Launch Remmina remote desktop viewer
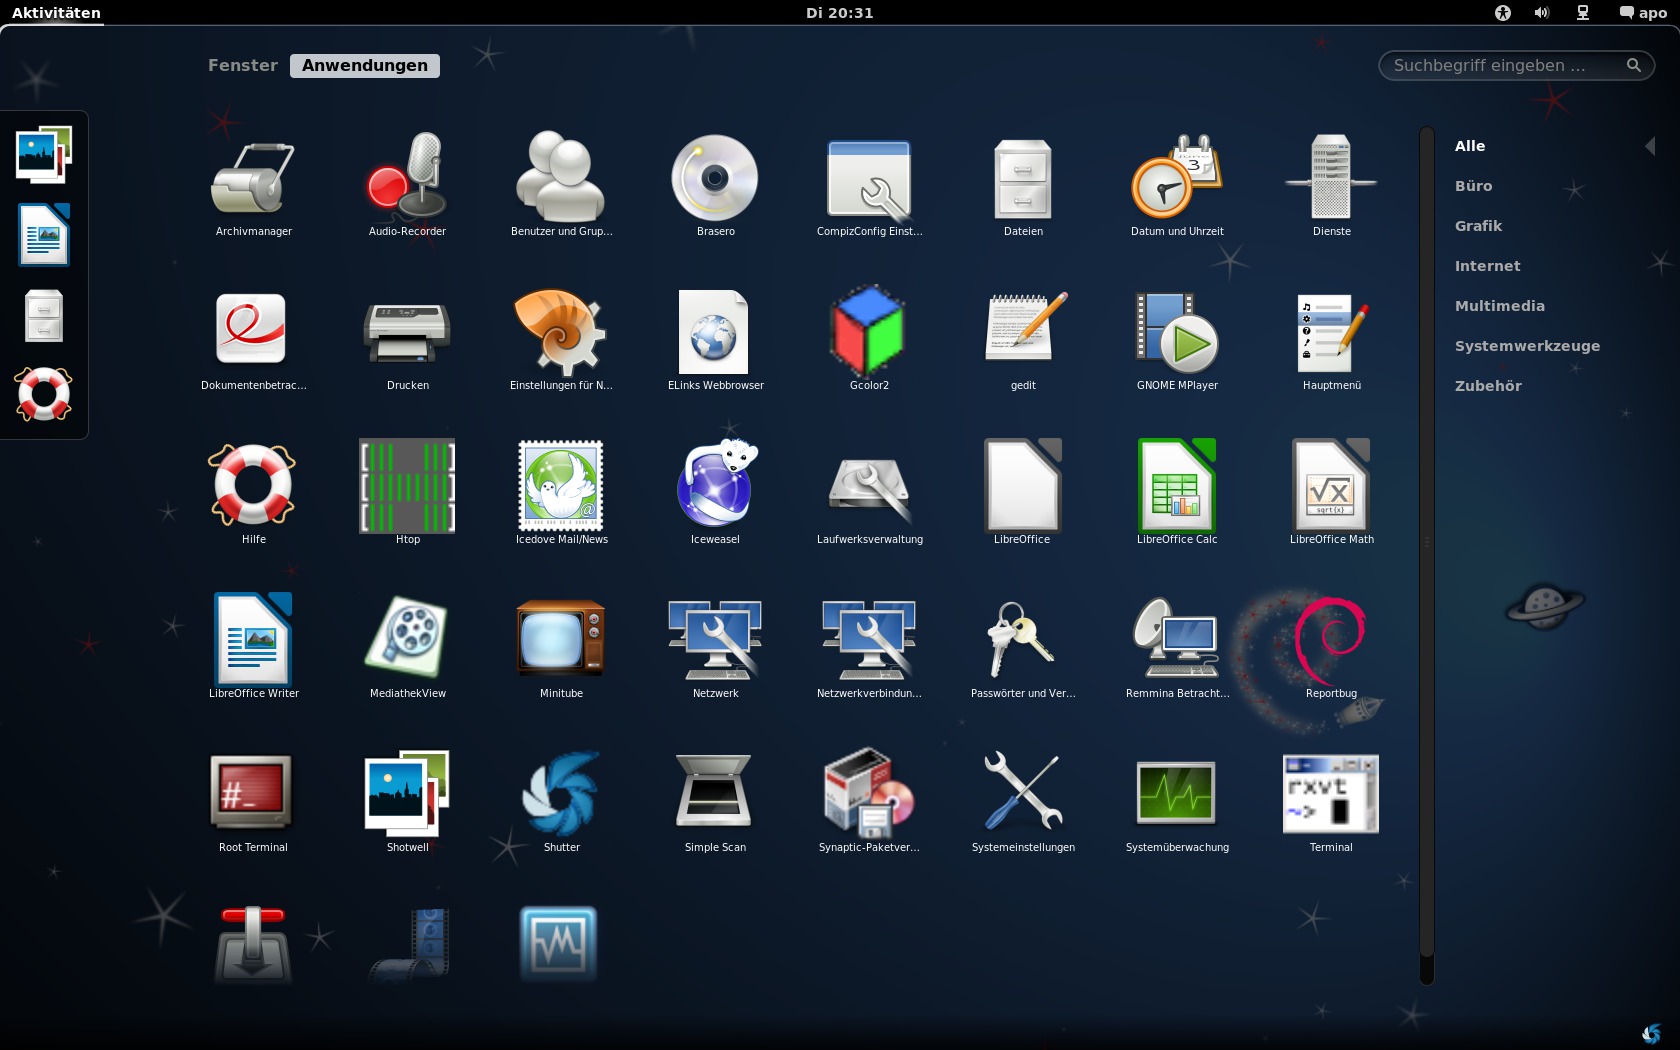The image size is (1680, 1050). click(x=1177, y=647)
